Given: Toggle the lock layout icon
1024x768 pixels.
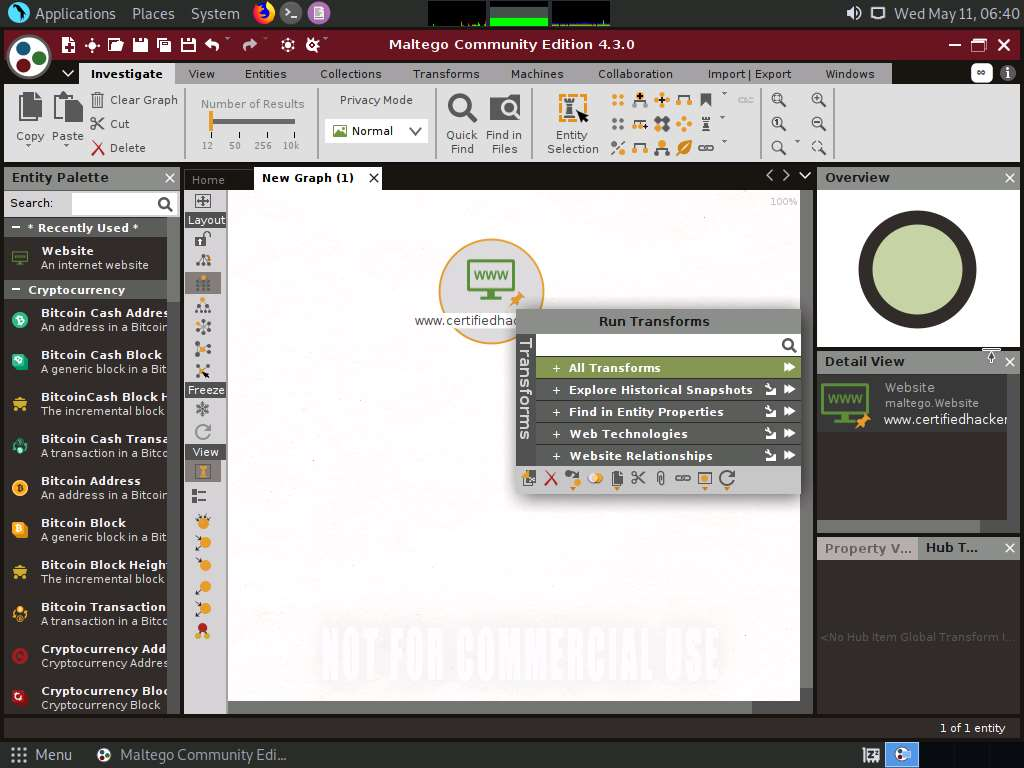Looking at the screenshot, I should (x=203, y=239).
